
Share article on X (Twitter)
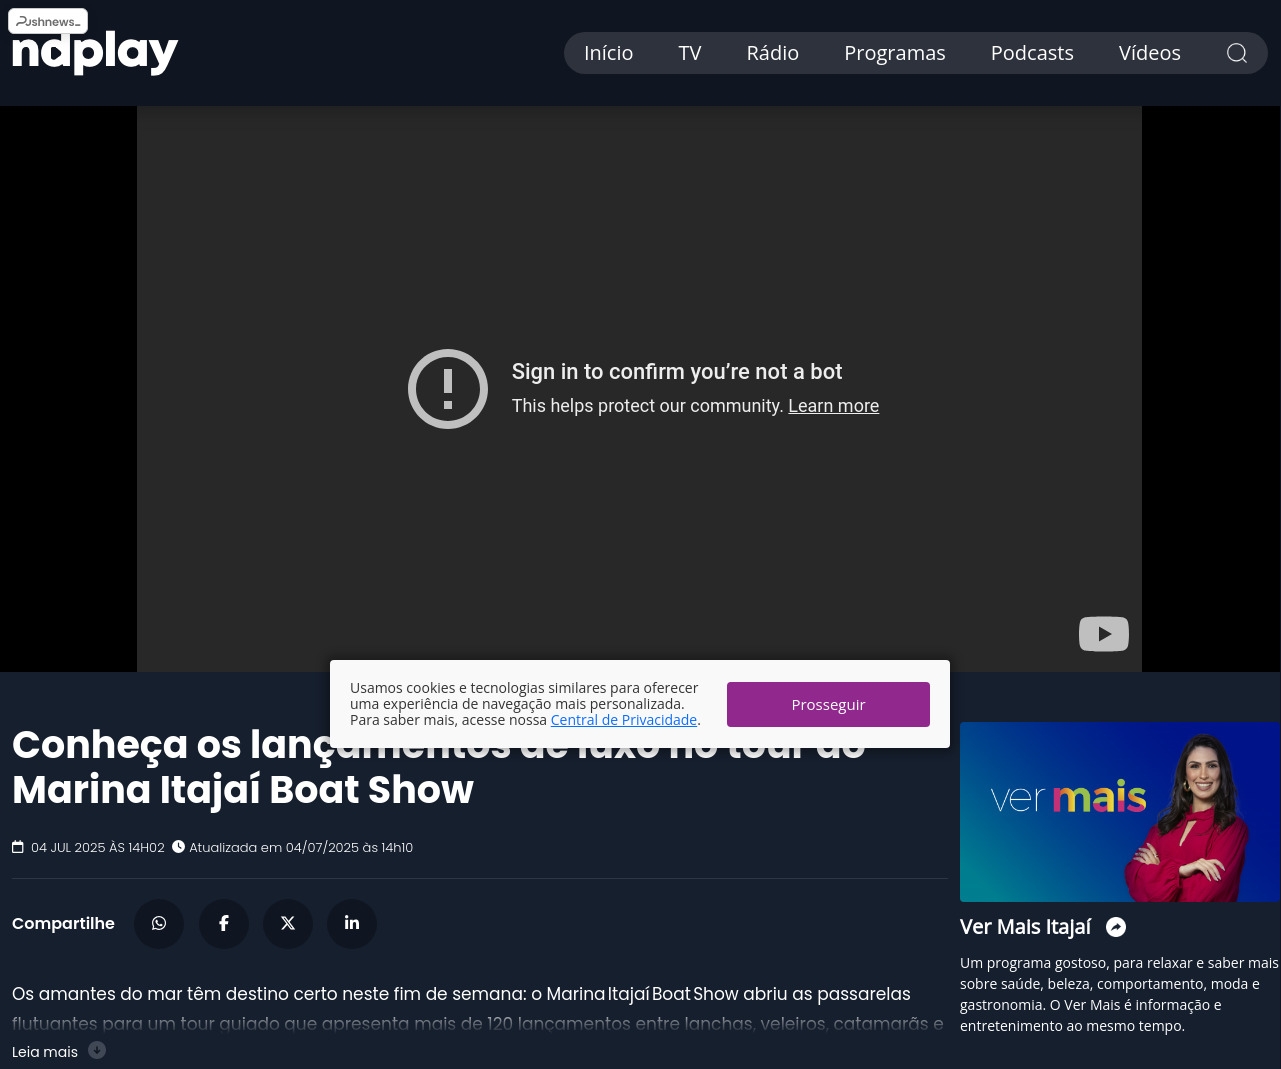tap(288, 923)
